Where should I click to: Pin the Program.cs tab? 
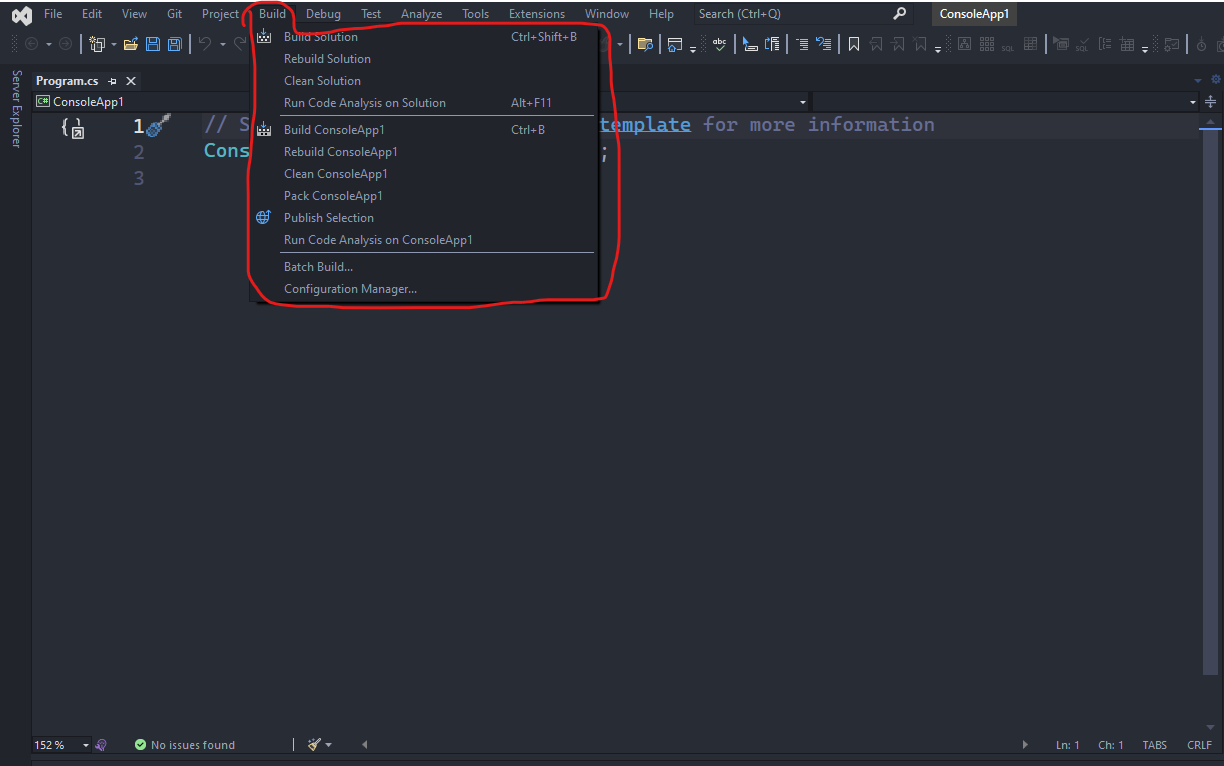tap(112, 81)
